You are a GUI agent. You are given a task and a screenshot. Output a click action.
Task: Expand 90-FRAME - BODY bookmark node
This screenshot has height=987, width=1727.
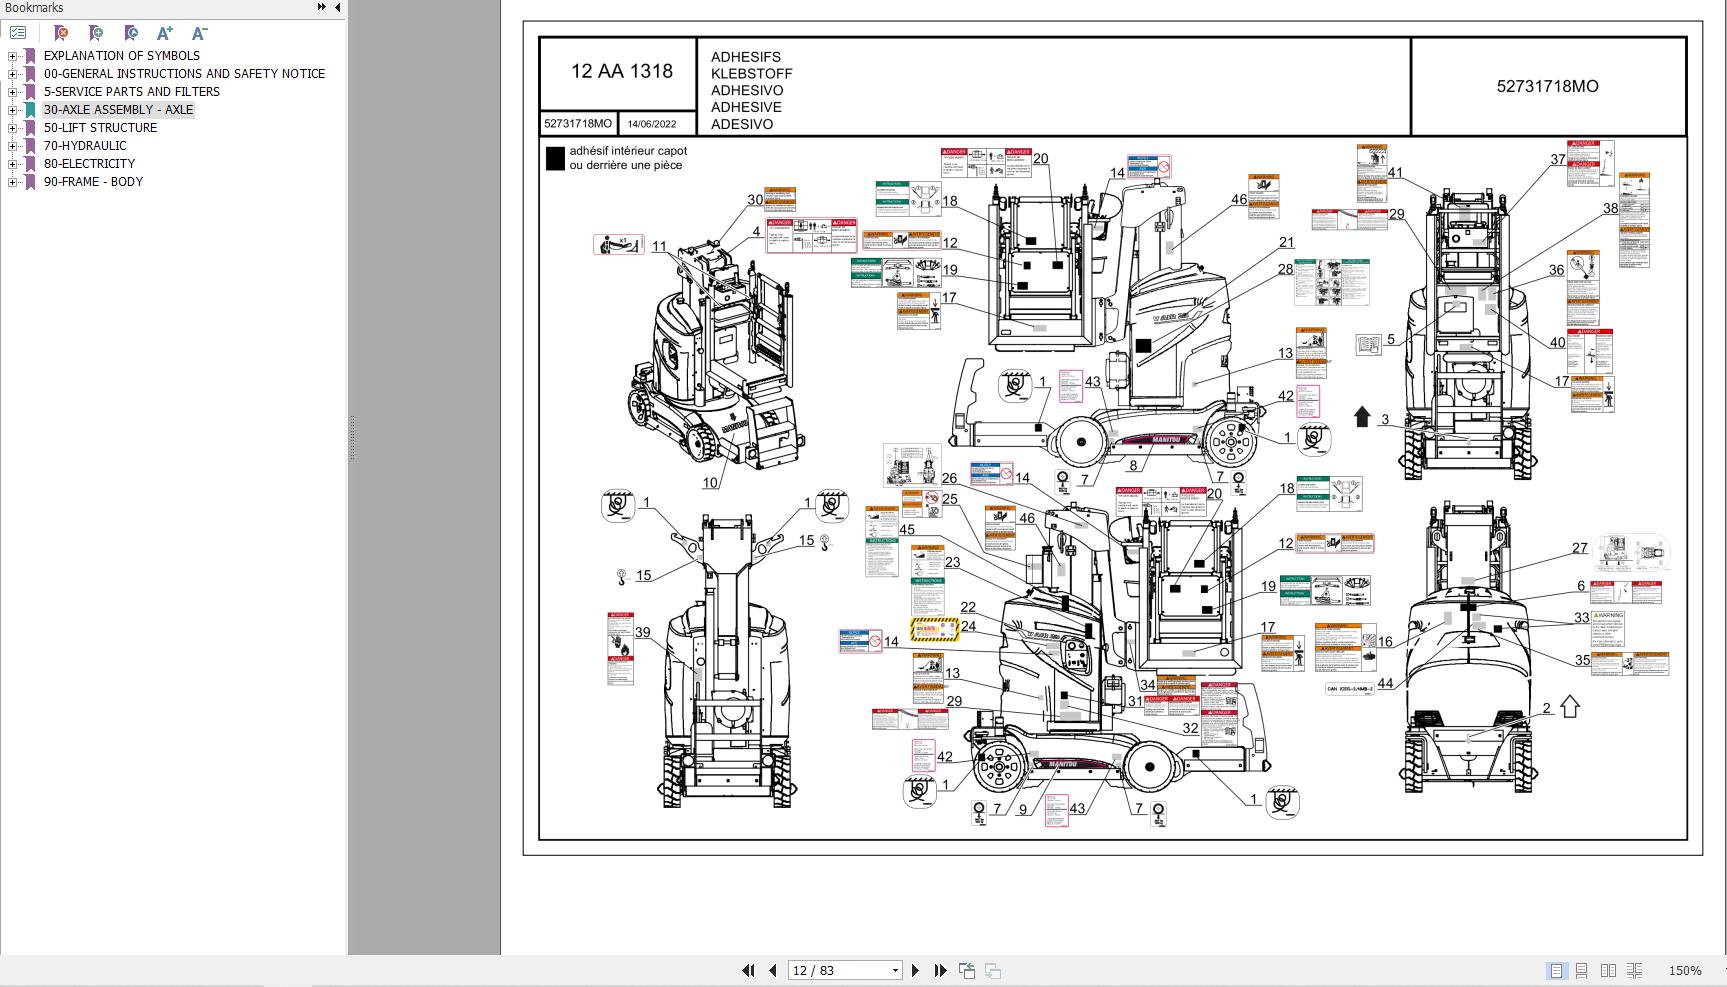click(12, 182)
